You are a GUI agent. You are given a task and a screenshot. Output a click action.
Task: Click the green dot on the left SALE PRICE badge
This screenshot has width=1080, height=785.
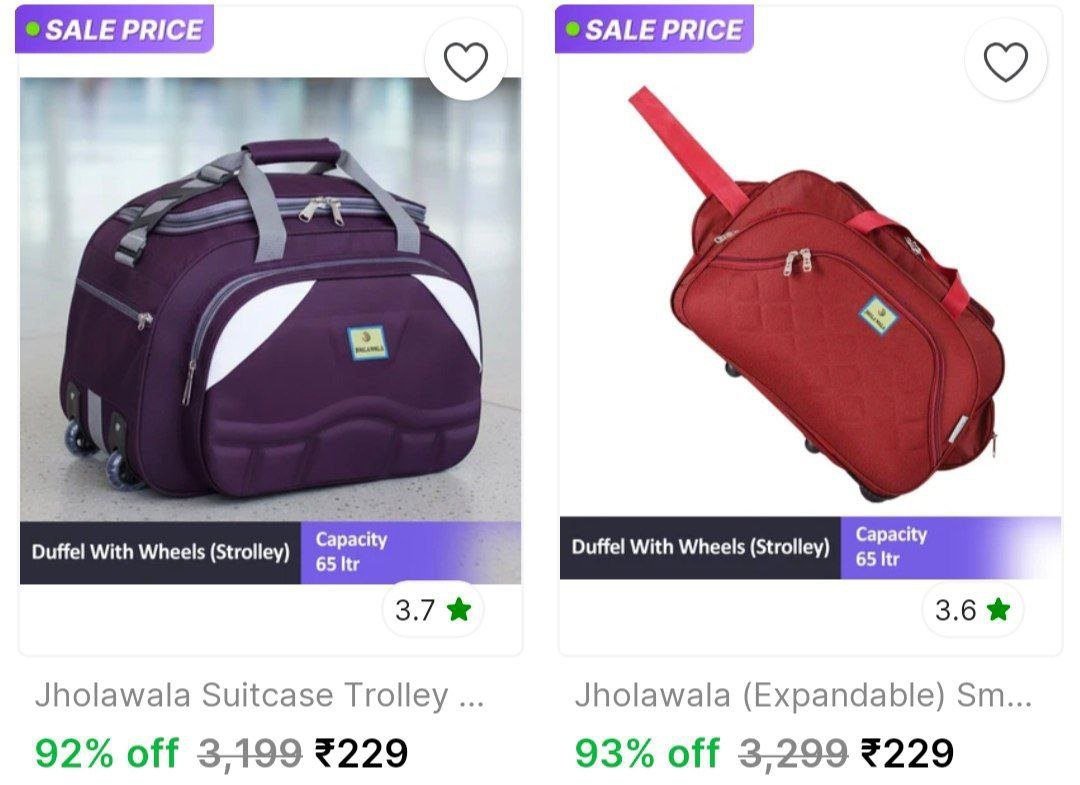point(31,28)
